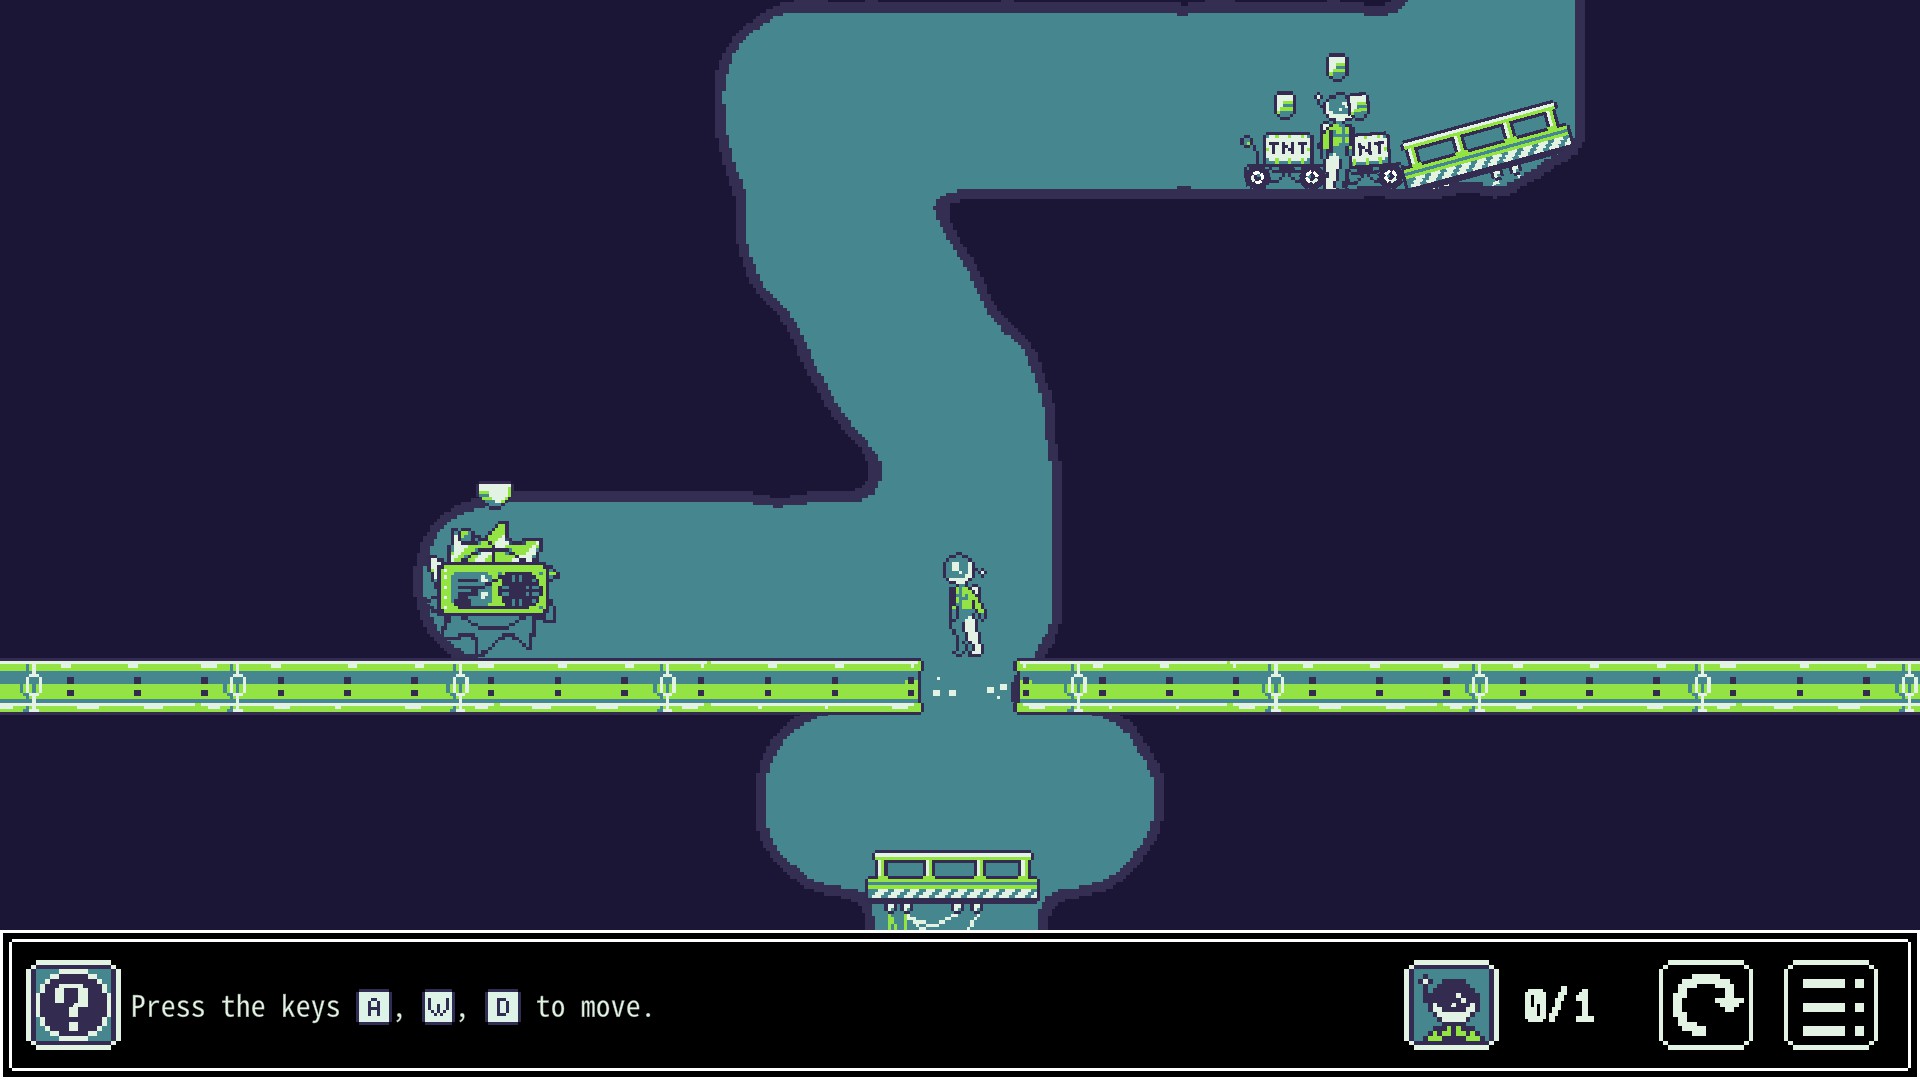
Task: Click the left green rail girder
Action: click(460, 686)
